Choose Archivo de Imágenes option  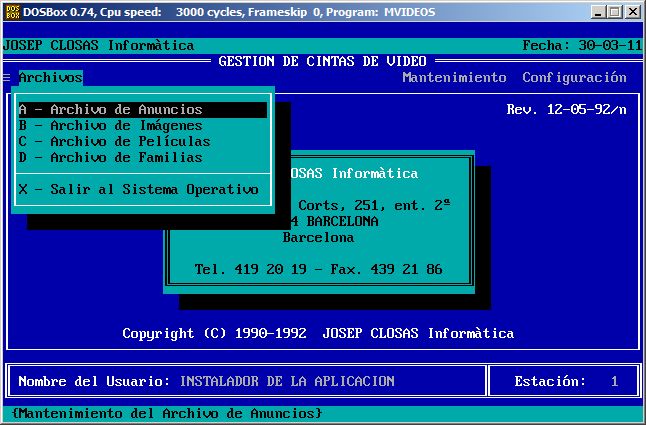coord(142,126)
